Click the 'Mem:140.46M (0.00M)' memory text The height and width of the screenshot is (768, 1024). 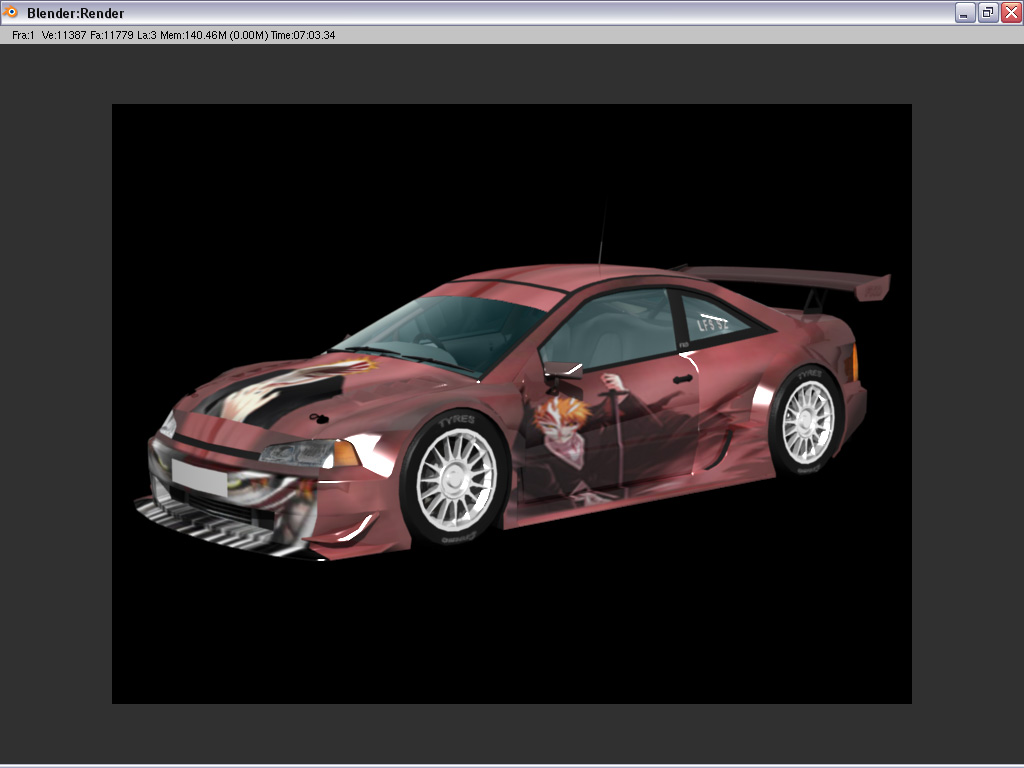pos(214,35)
